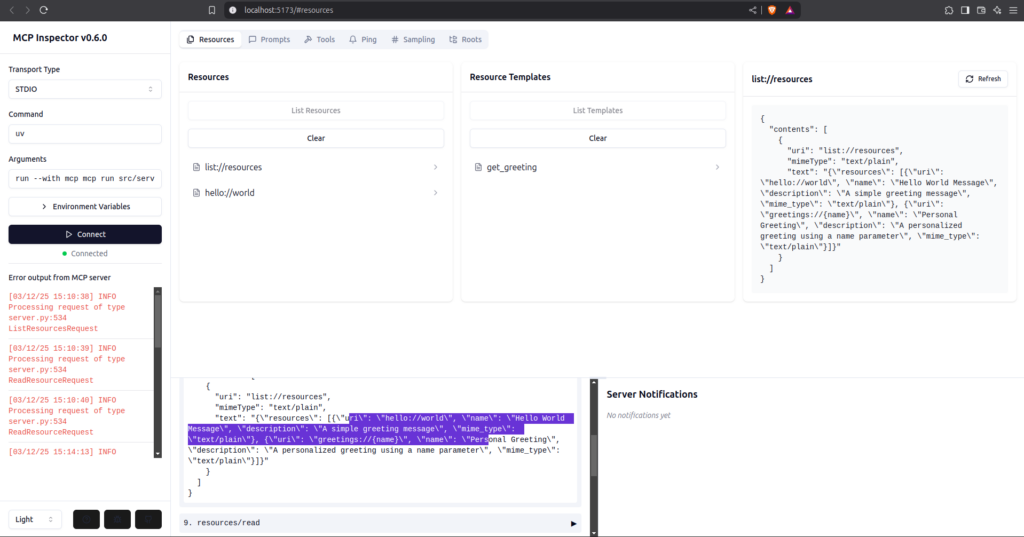1024x537 pixels.
Task: Open the Light theme selector dropdown
Action: (35, 519)
